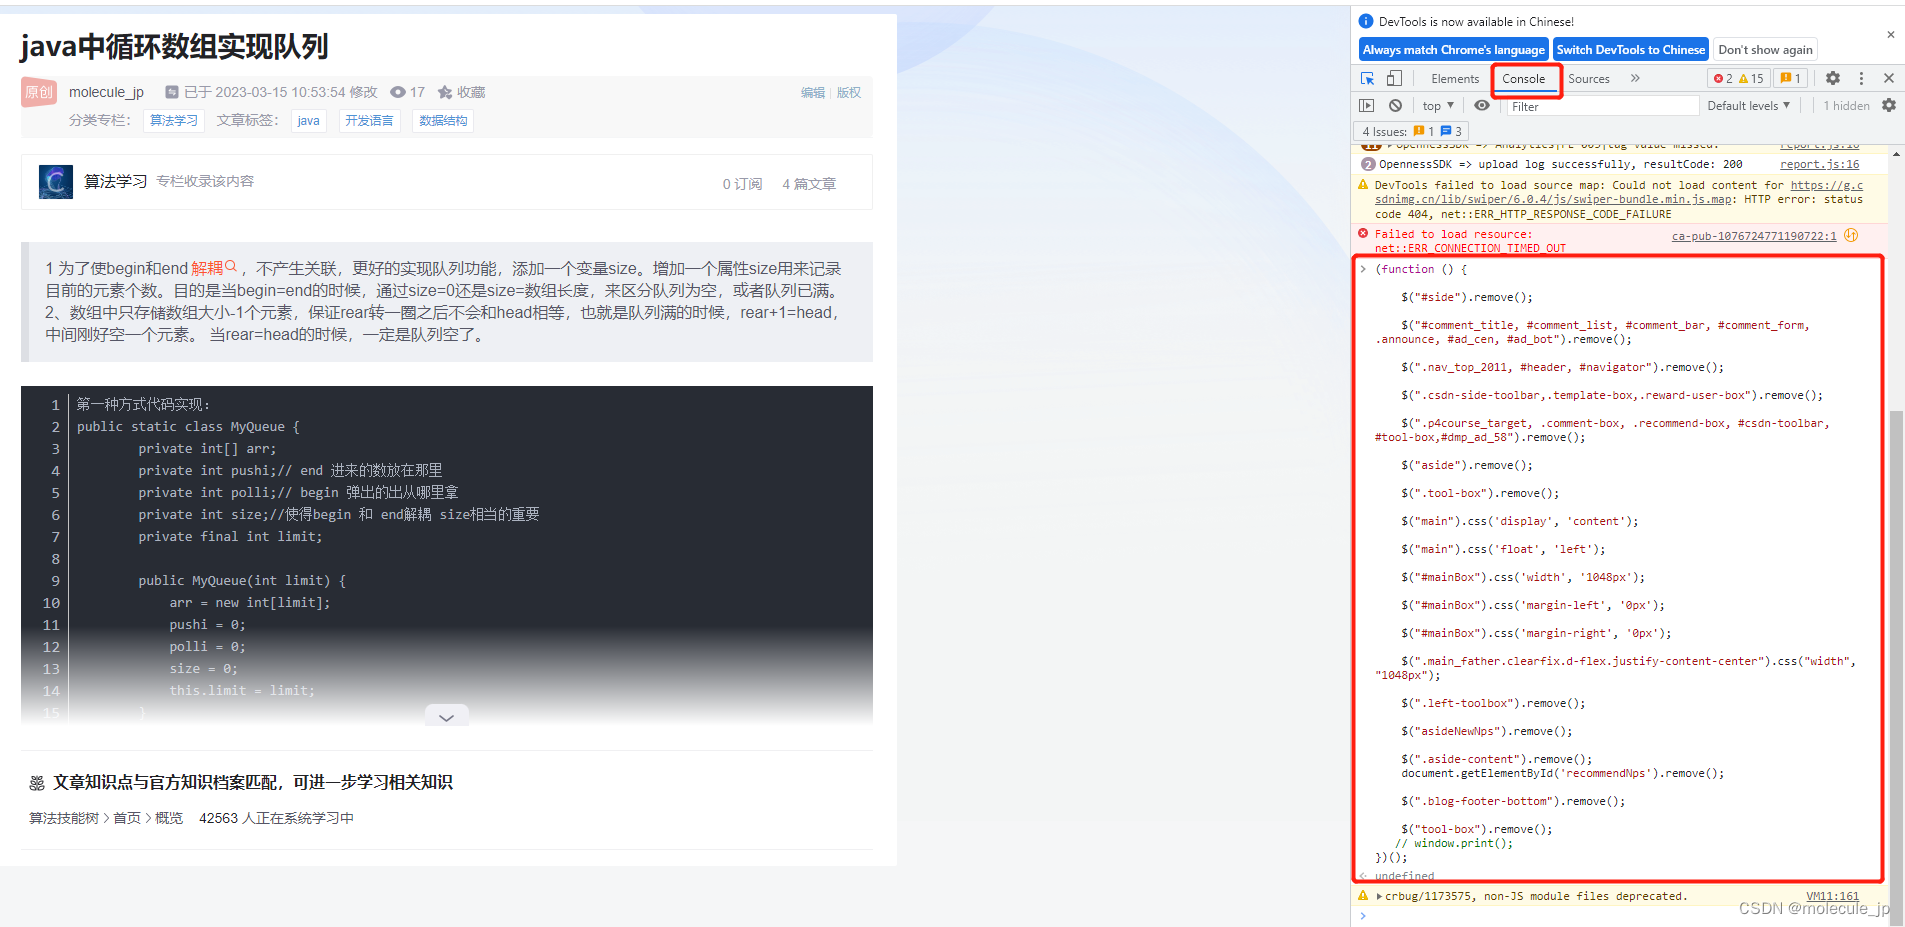
Task: Close the DevTools panel
Action: (1889, 78)
